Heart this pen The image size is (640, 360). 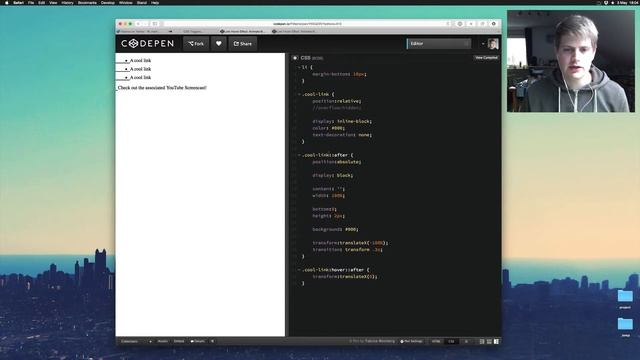click(x=219, y=43)
